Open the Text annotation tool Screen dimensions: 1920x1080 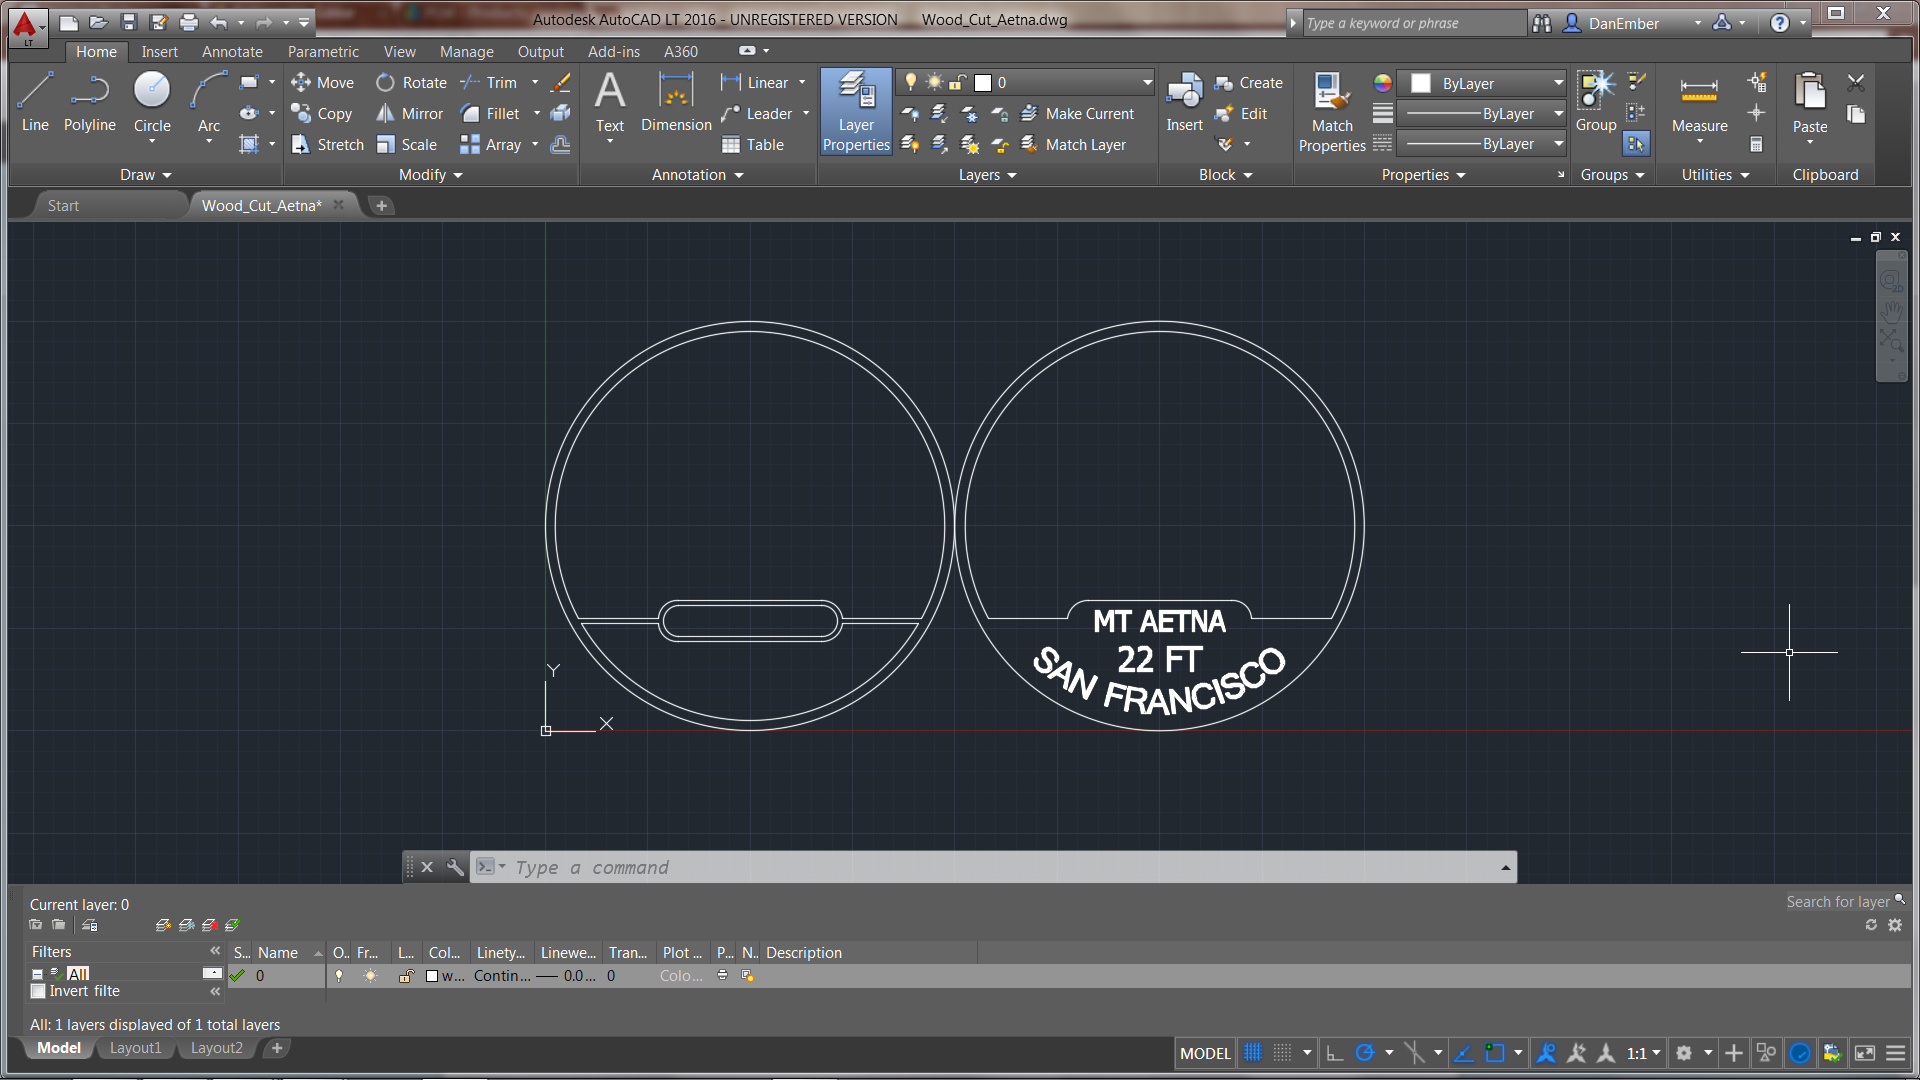pos(610,102)
